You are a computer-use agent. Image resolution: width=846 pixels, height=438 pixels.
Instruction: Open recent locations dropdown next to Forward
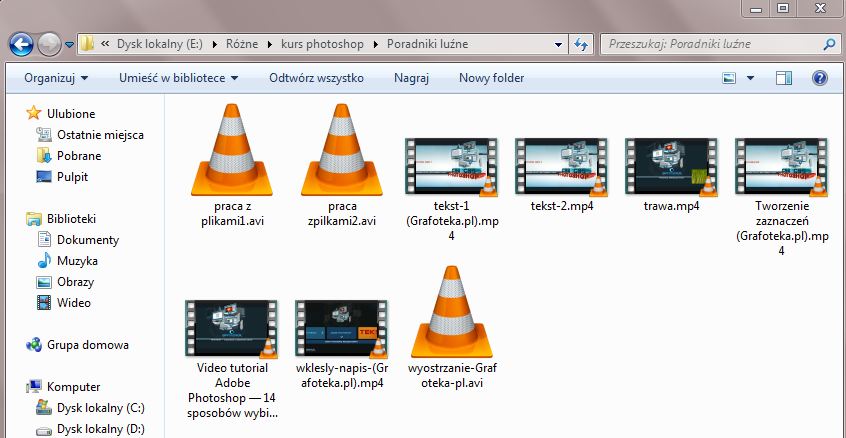69,45
